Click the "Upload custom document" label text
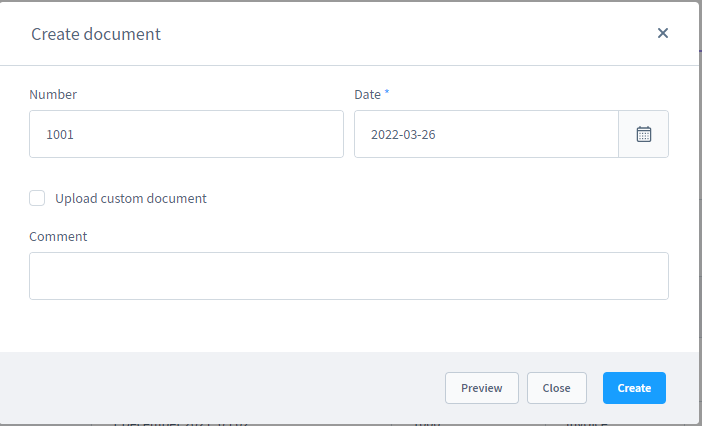 [131, 198]
